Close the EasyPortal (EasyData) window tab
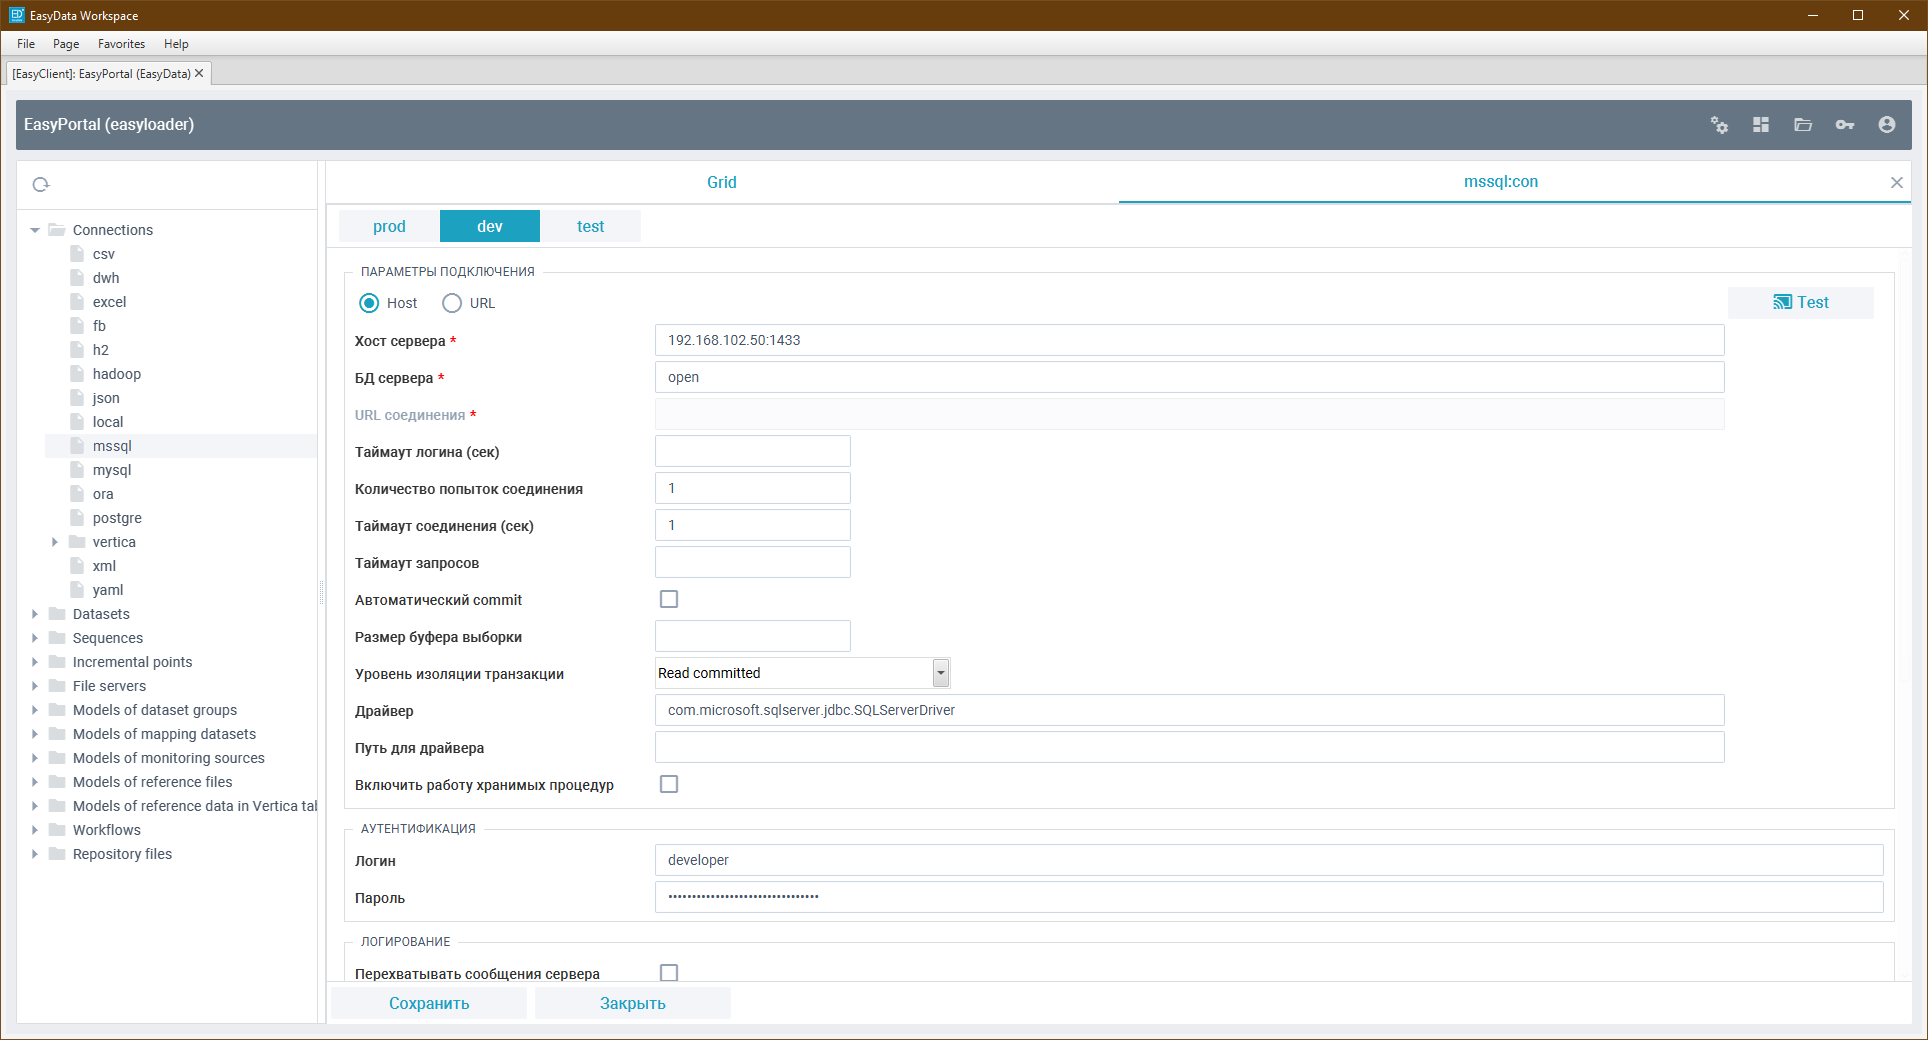 [199, 73]
